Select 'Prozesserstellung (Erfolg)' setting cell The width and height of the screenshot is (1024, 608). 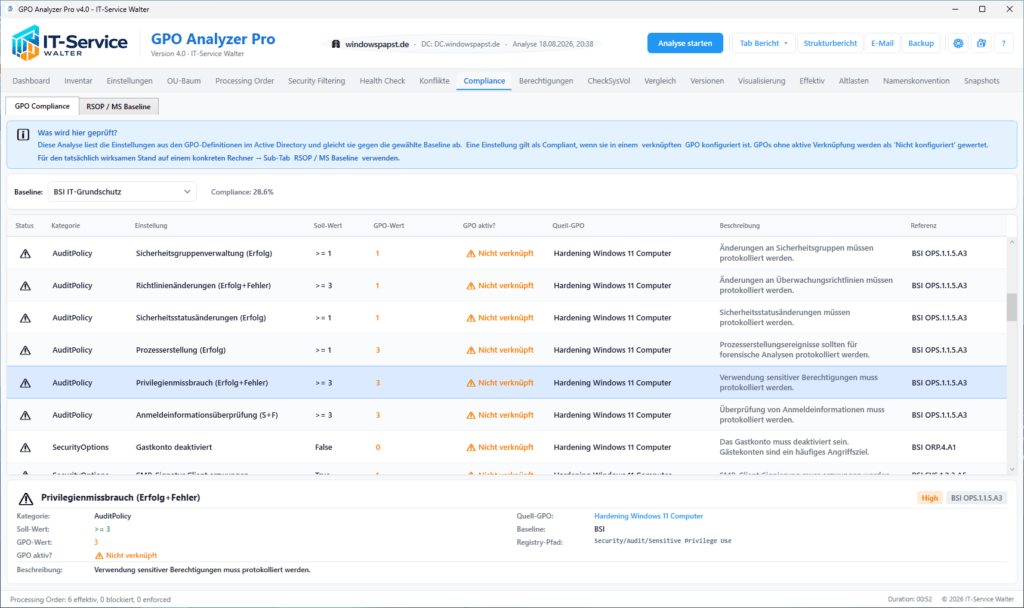[x=181, y=350]
